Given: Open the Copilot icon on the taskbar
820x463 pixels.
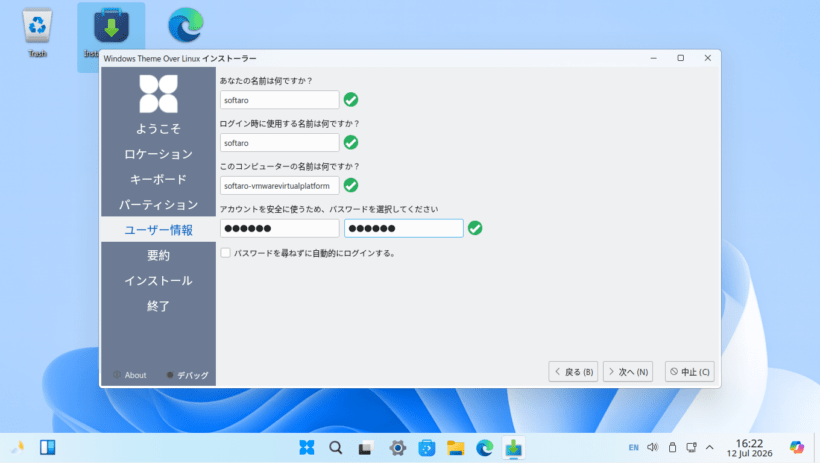Looking at the screenshot, I should coord(797,447).
